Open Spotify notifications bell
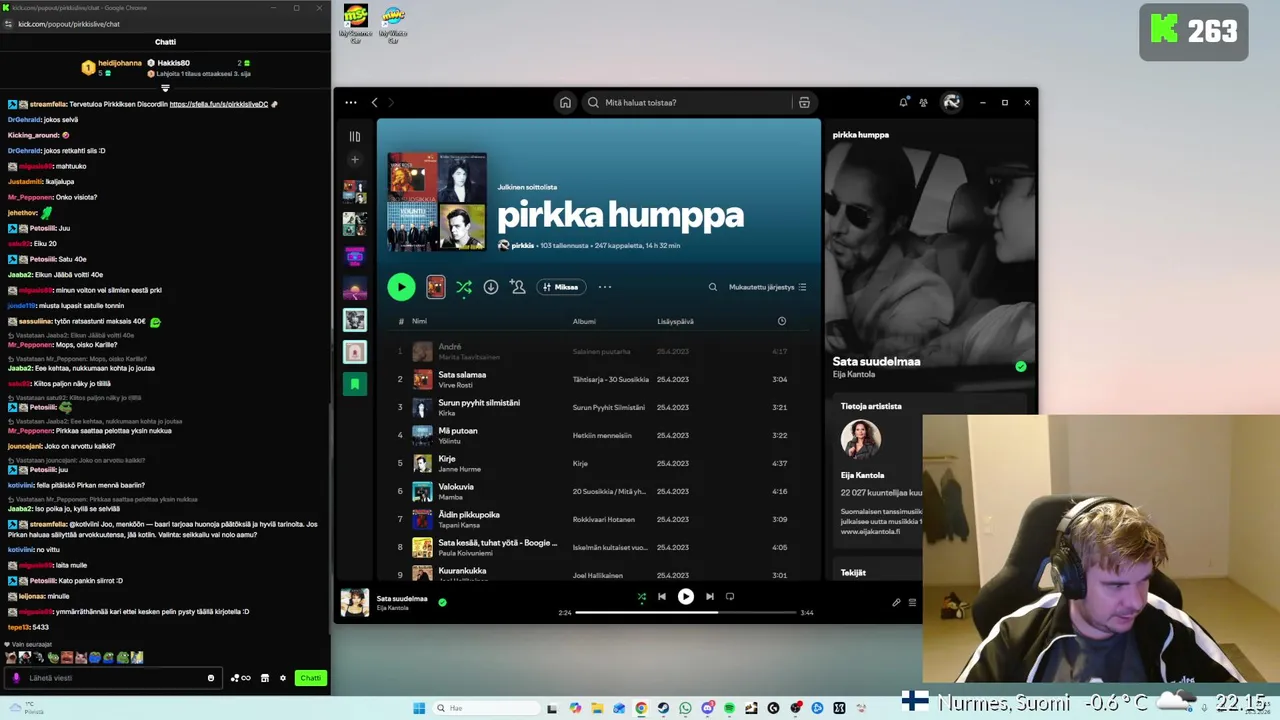 click(904, 102)
